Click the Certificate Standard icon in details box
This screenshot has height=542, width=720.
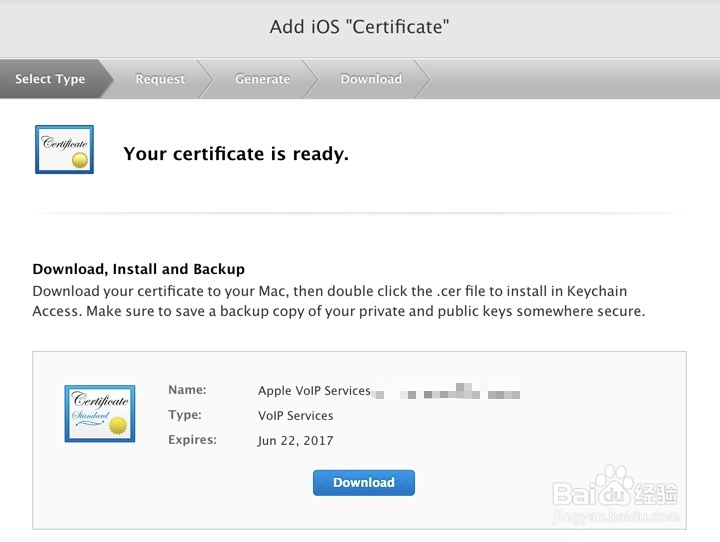pos(100,413)
